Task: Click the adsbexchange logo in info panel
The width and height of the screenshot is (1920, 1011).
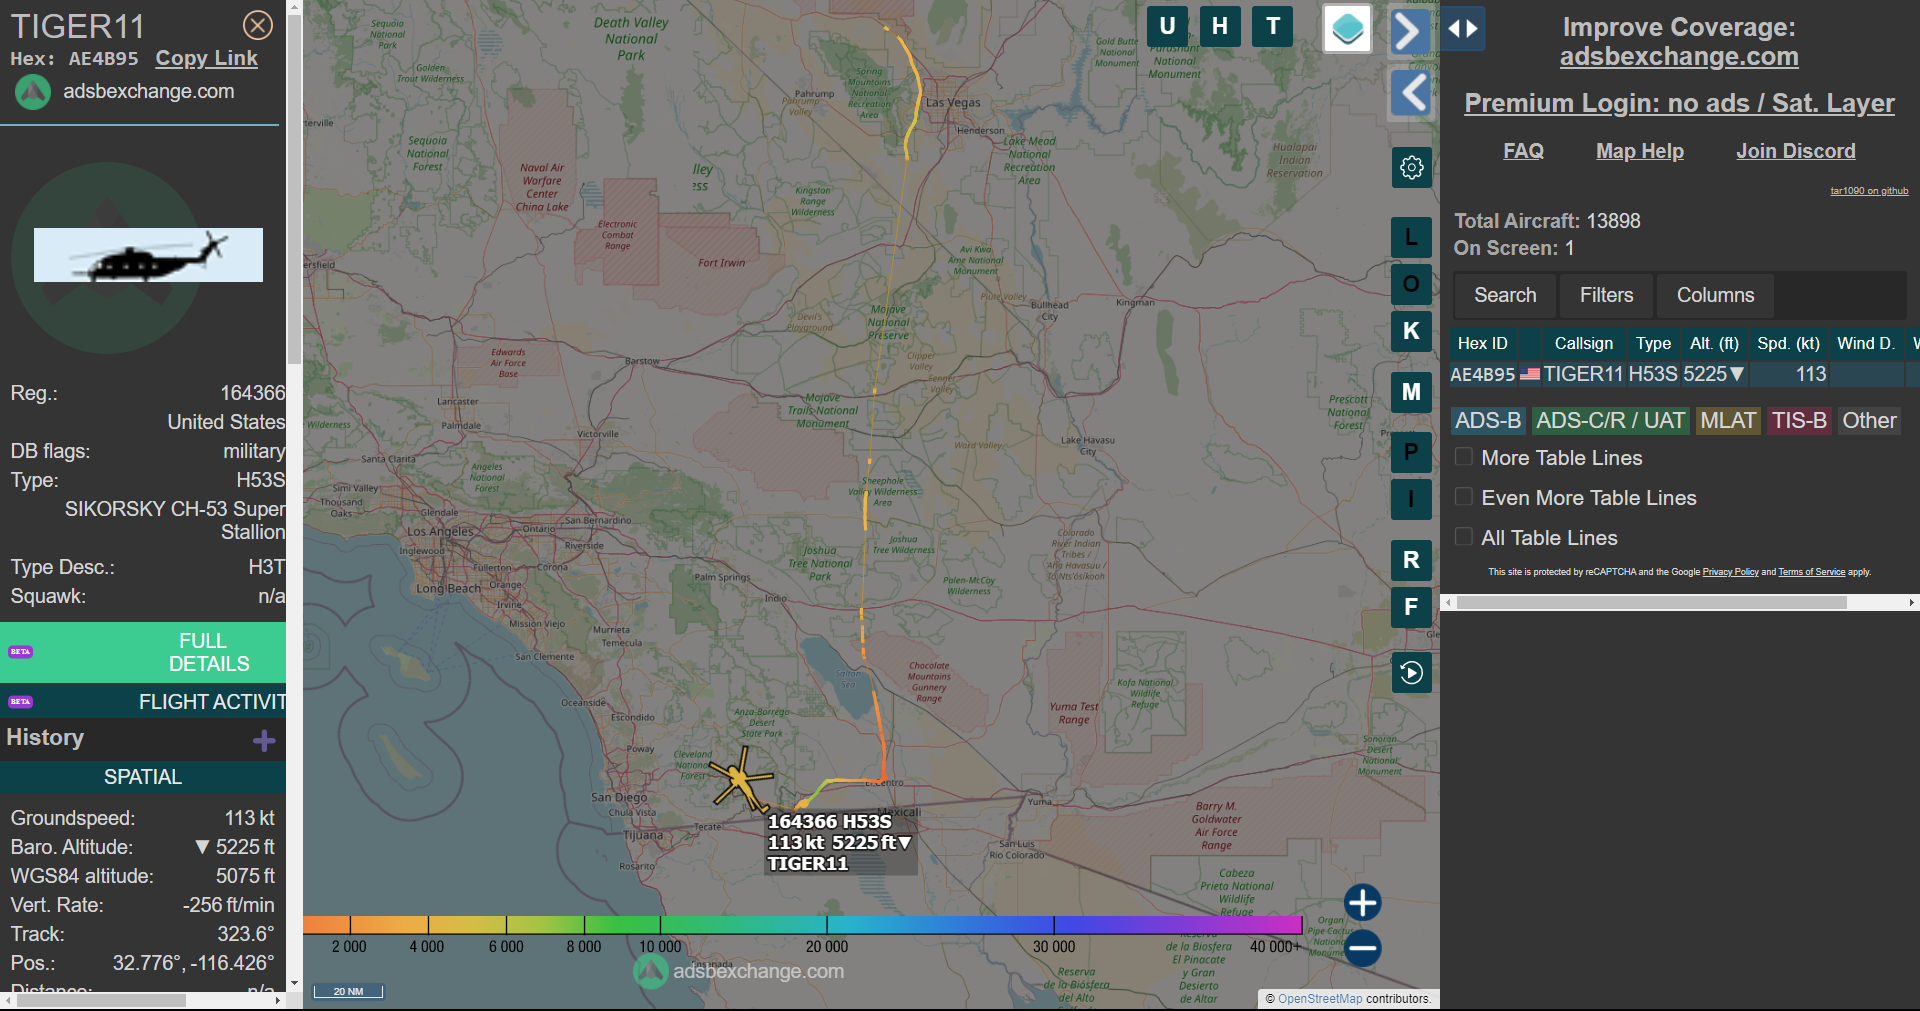Action: [32, 92]
